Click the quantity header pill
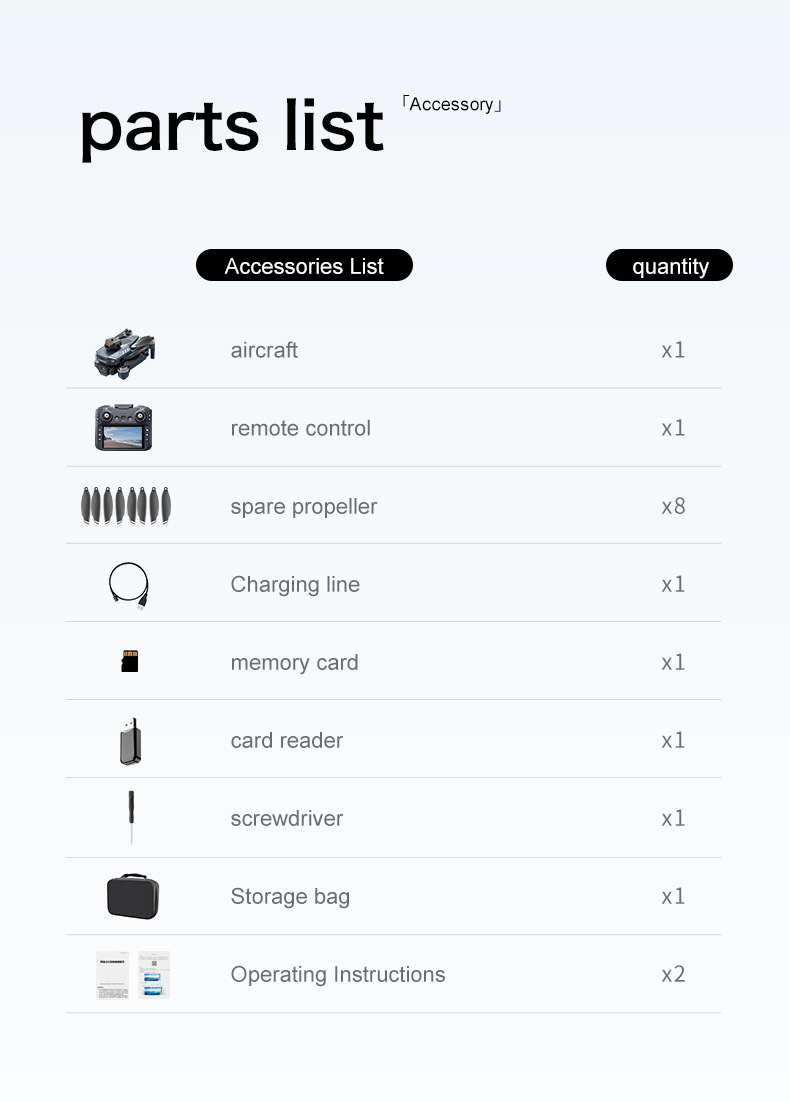The image size is (790, 1102). click(669, 266)
